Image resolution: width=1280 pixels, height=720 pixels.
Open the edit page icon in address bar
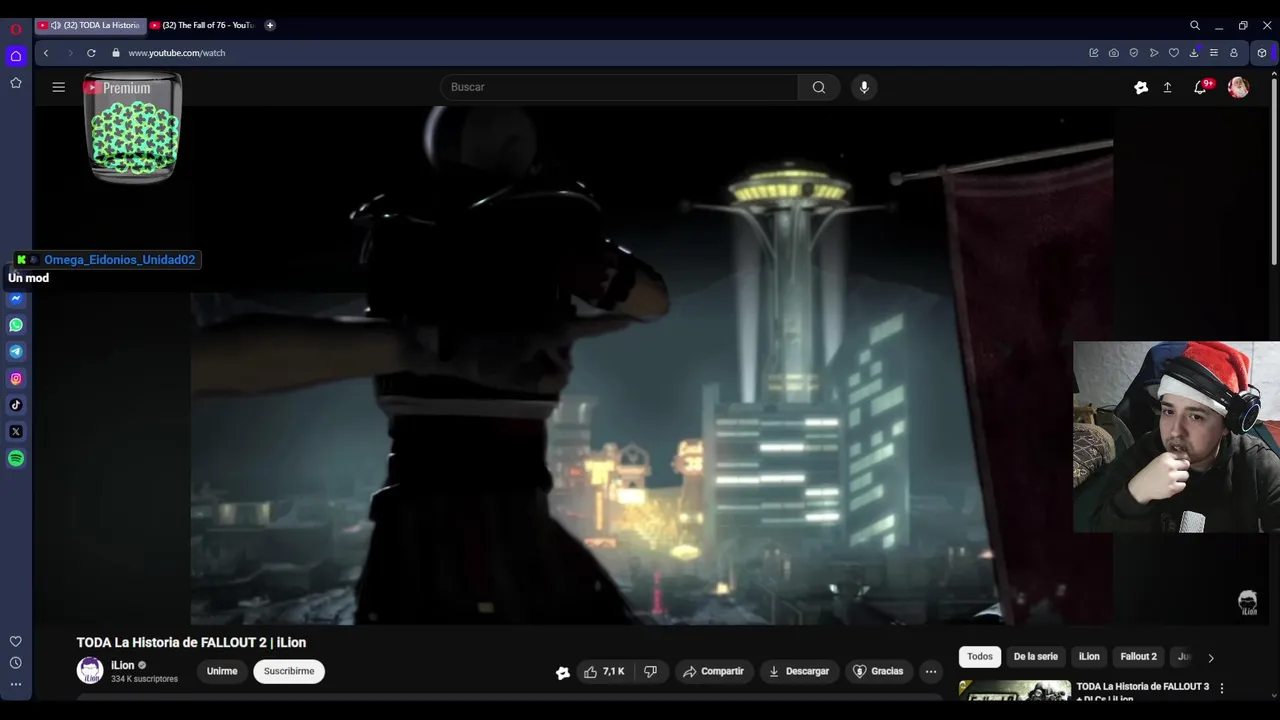(x=1094, y=53)
